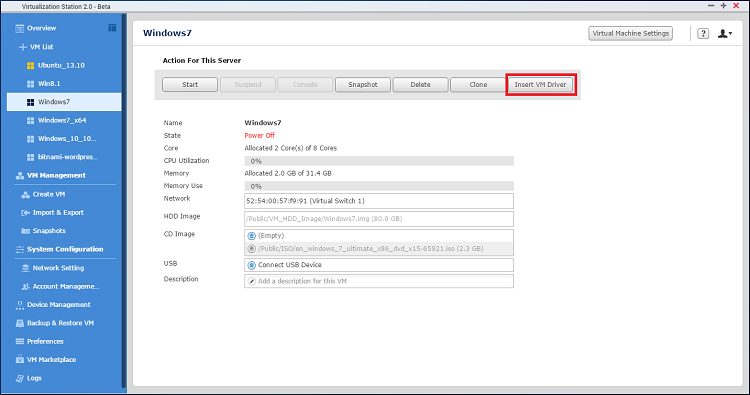Viewport: 750px width, 395px height.
Task: Click the VM Management icon
Action: click(20, 176)
